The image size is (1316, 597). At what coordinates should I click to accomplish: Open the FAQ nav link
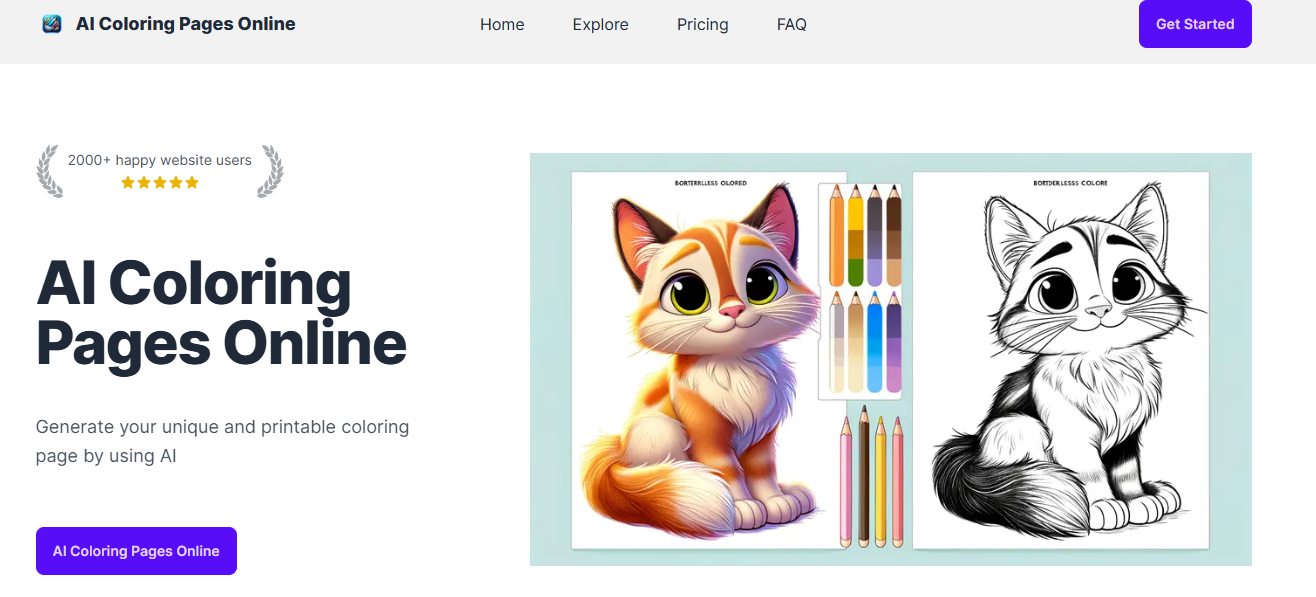coord(792,24)
